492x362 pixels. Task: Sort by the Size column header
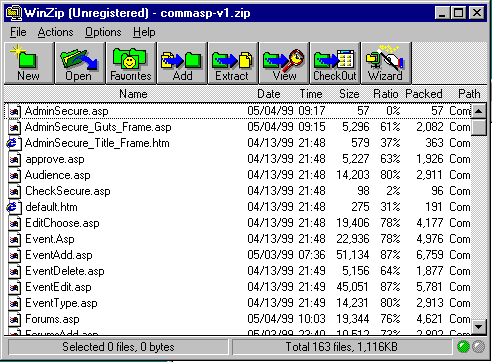coord(349,94)
